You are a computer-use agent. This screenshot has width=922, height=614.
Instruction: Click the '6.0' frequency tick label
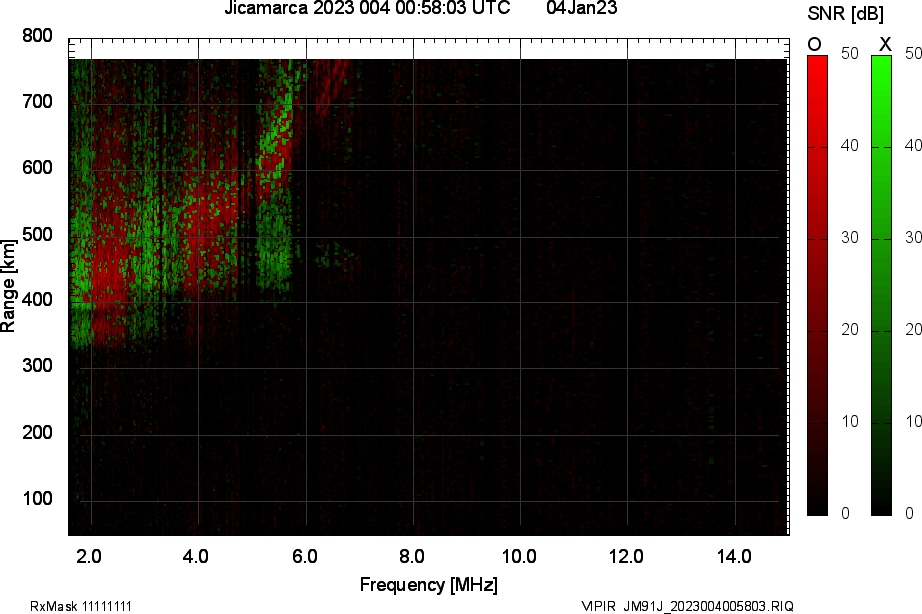coord(305,556)
